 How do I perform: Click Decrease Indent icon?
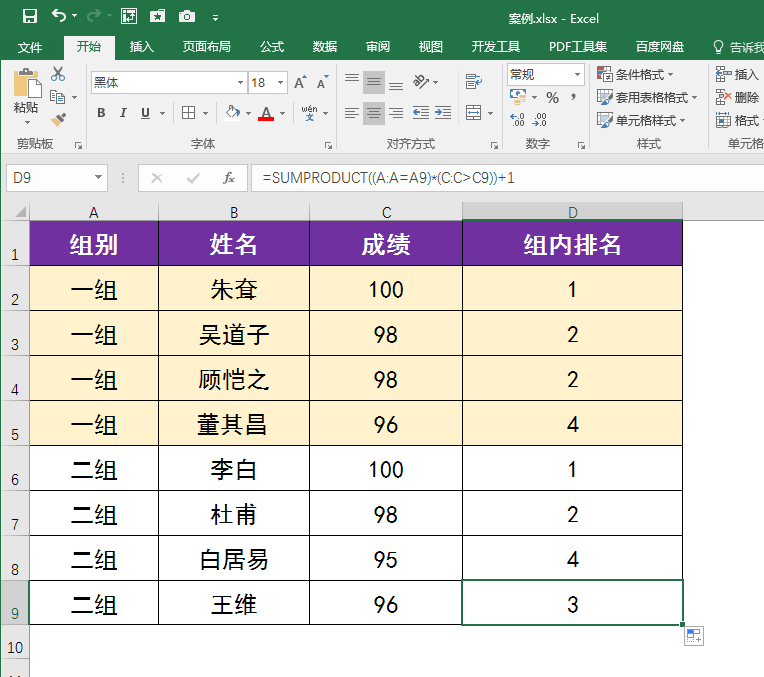[420, 113]
